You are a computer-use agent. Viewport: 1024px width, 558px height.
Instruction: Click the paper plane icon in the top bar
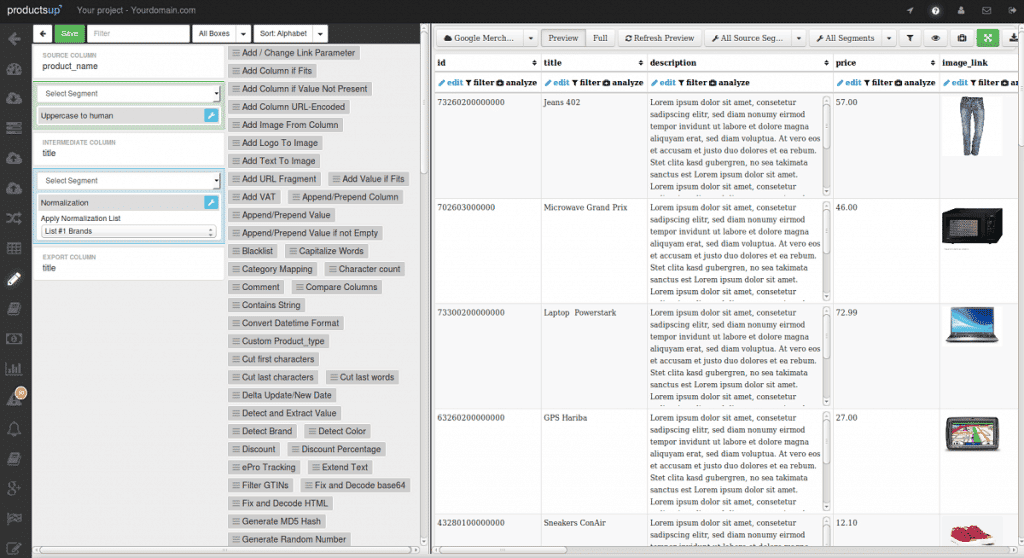coord(910,10)
